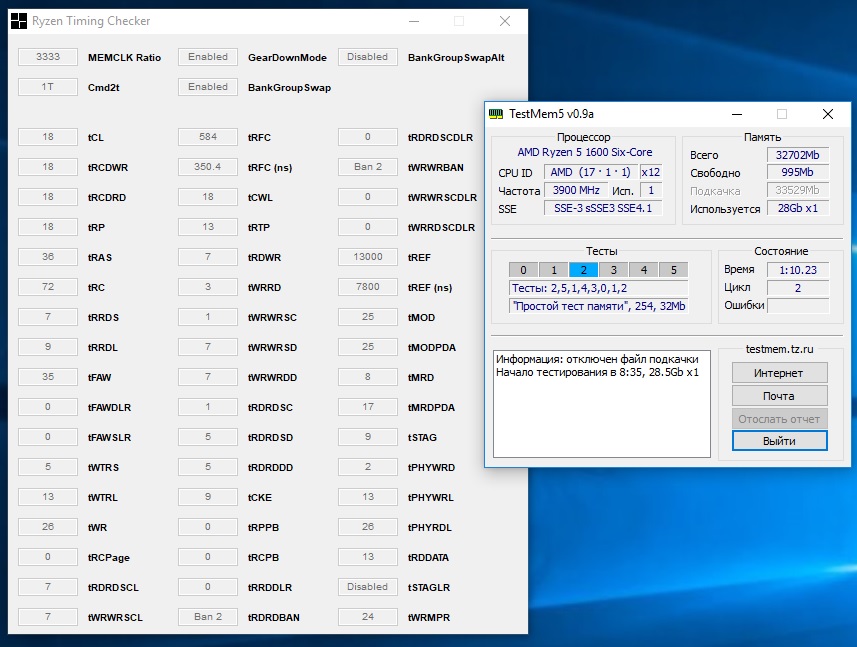Click the Отослать отчет button

pos(779,419)
